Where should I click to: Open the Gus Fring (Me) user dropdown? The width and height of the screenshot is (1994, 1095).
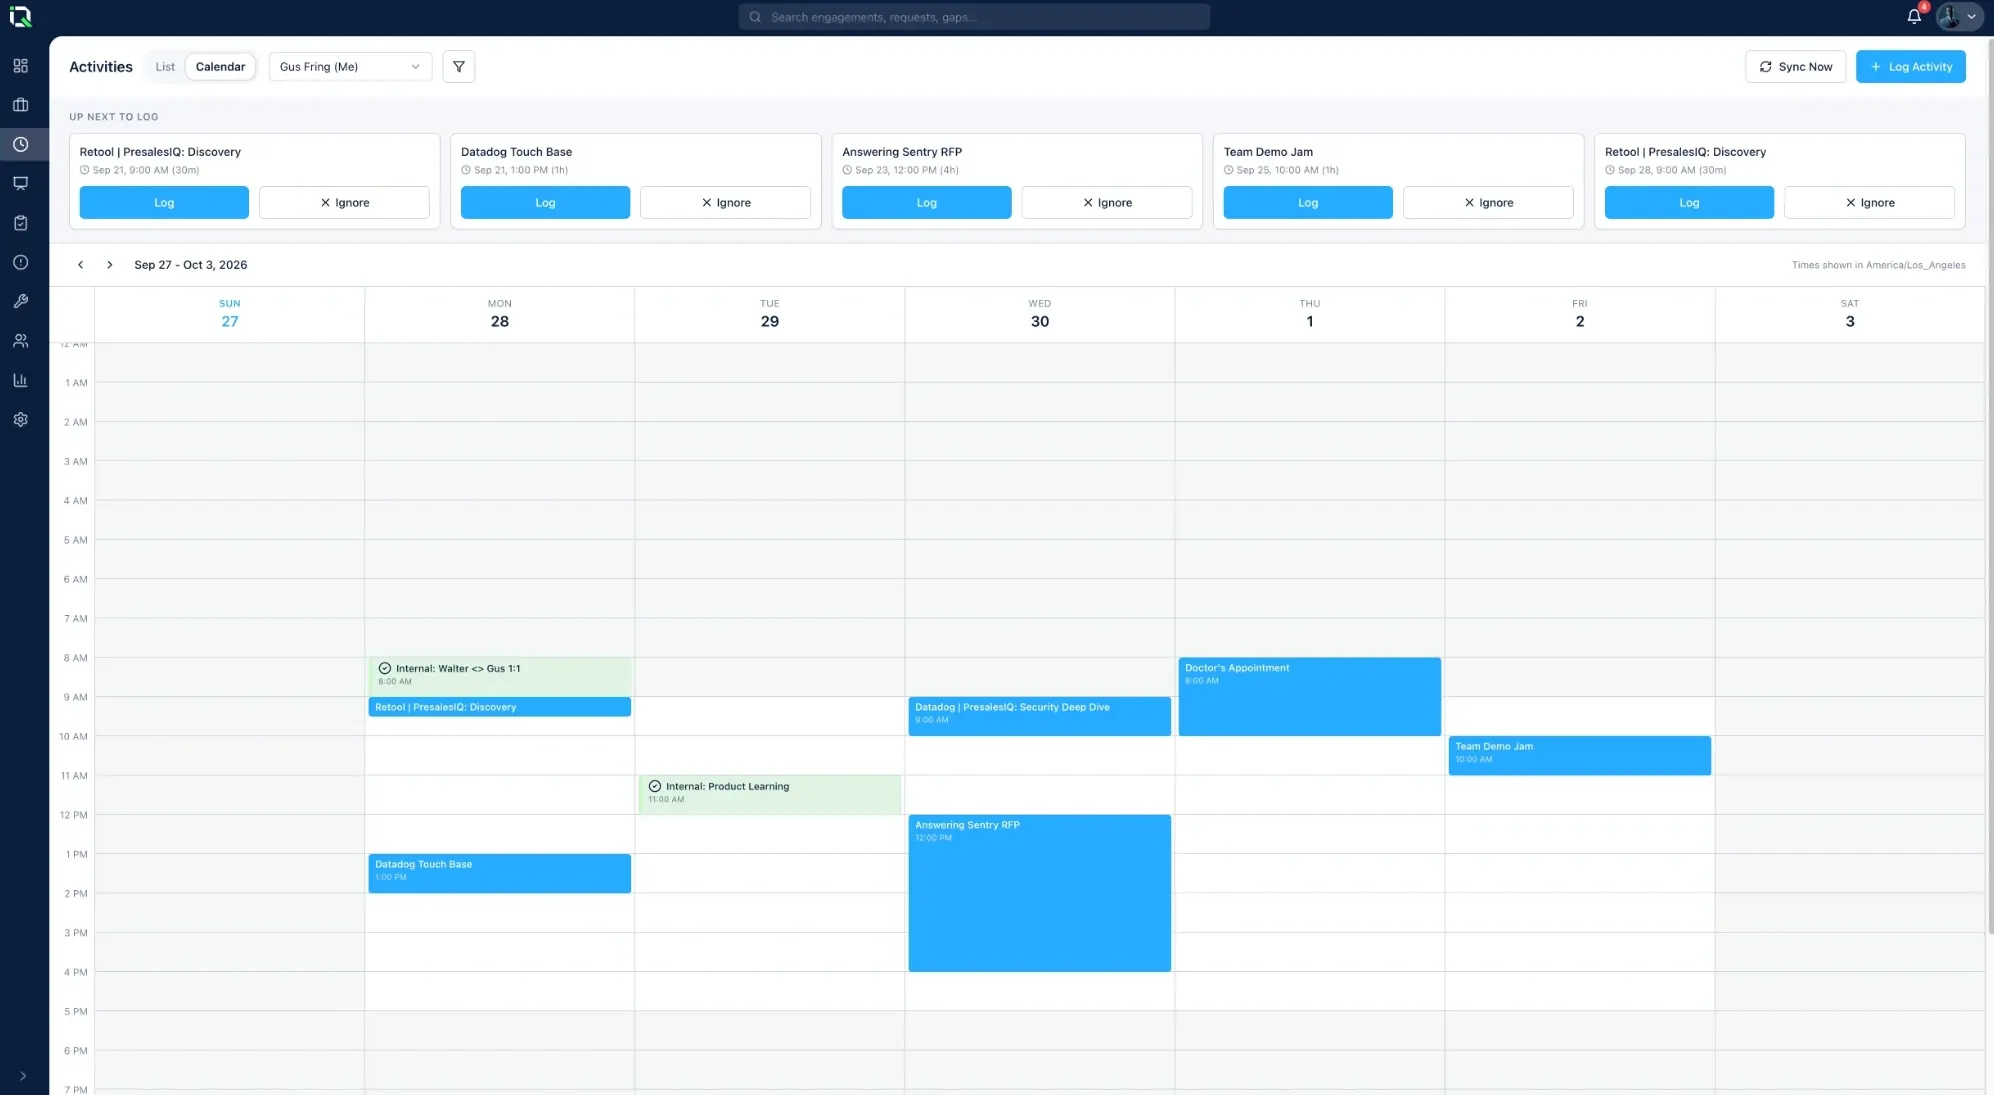pos(350,67)
